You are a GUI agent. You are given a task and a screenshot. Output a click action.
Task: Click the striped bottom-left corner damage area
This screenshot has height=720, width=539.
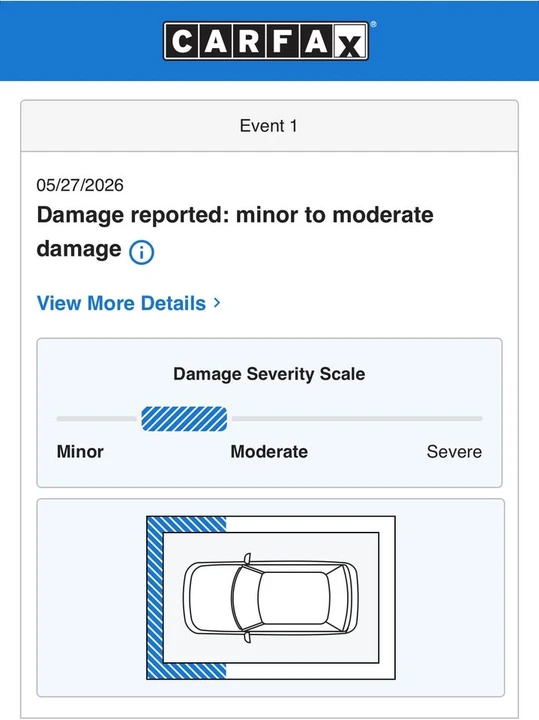(186, 671)
